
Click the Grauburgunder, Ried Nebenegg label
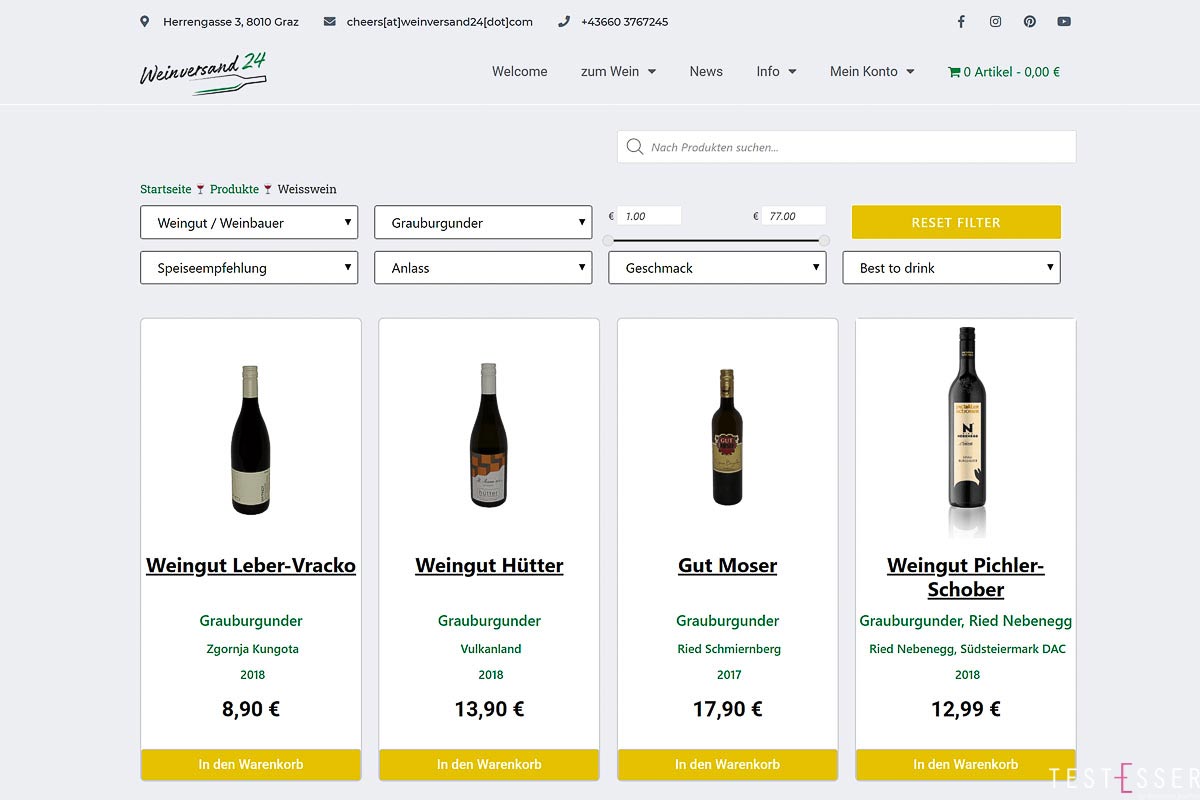coord(966,621)
